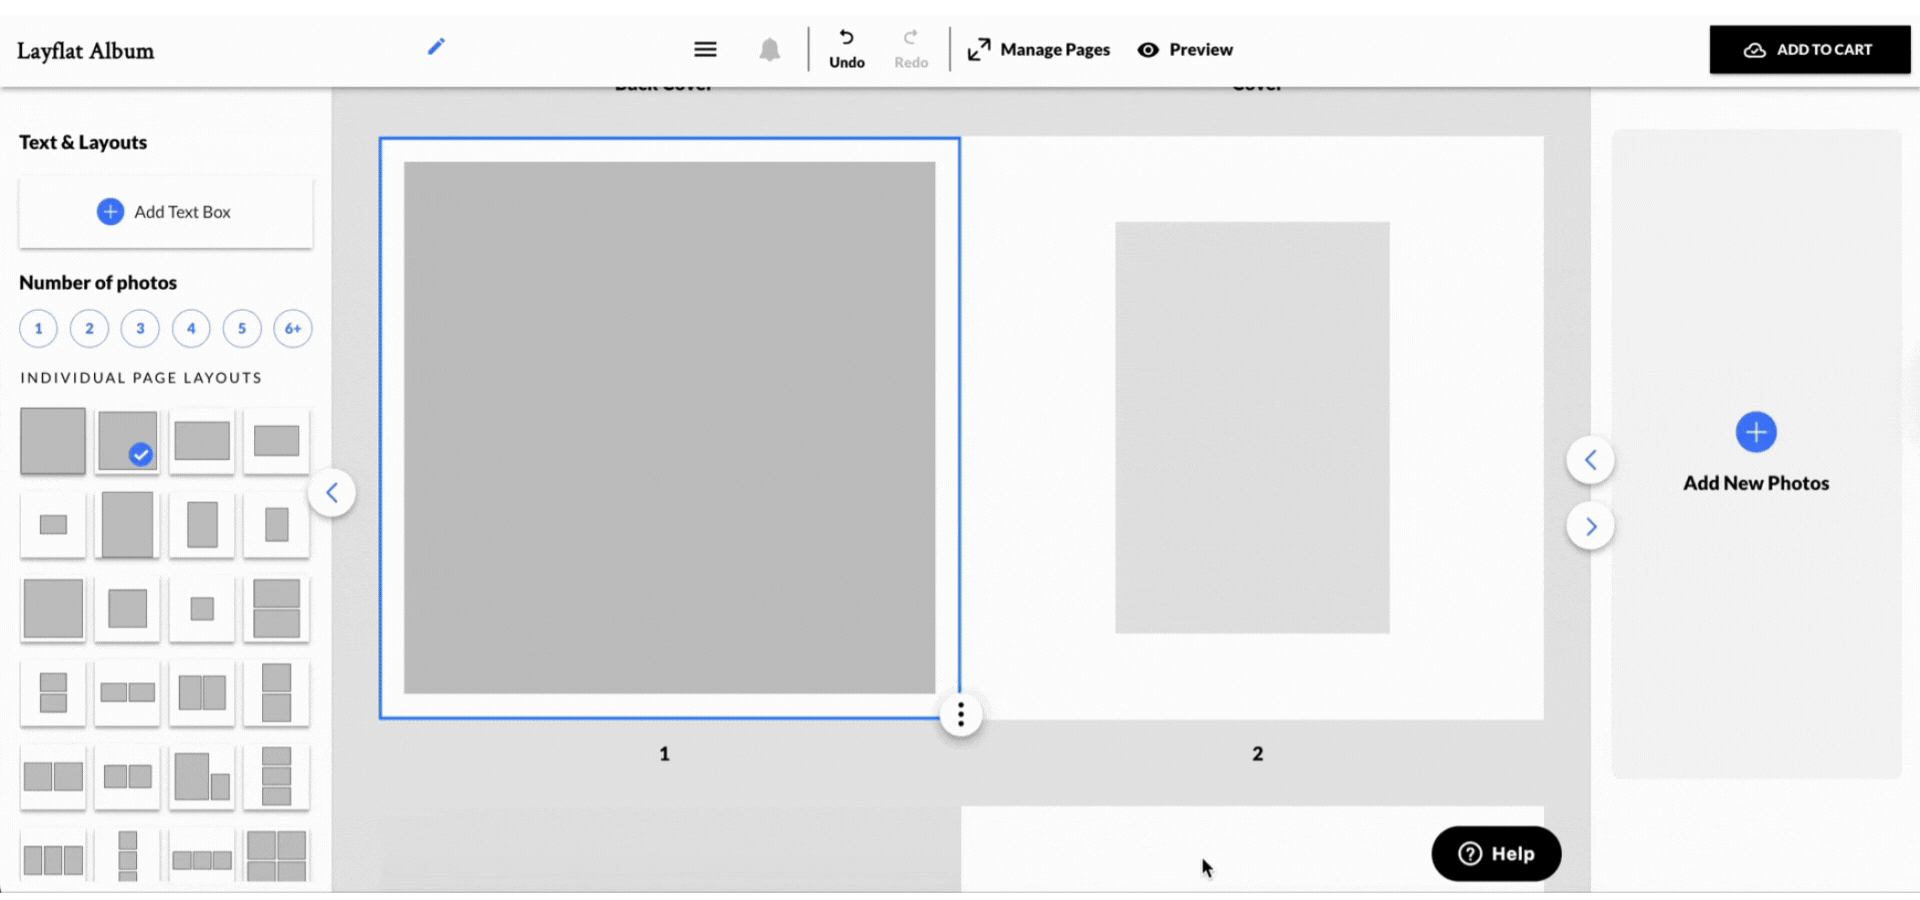The width and height of the screenshot is (1920, 900).
Task: Select the photo placeholder on page 2
Action: 1252,427
